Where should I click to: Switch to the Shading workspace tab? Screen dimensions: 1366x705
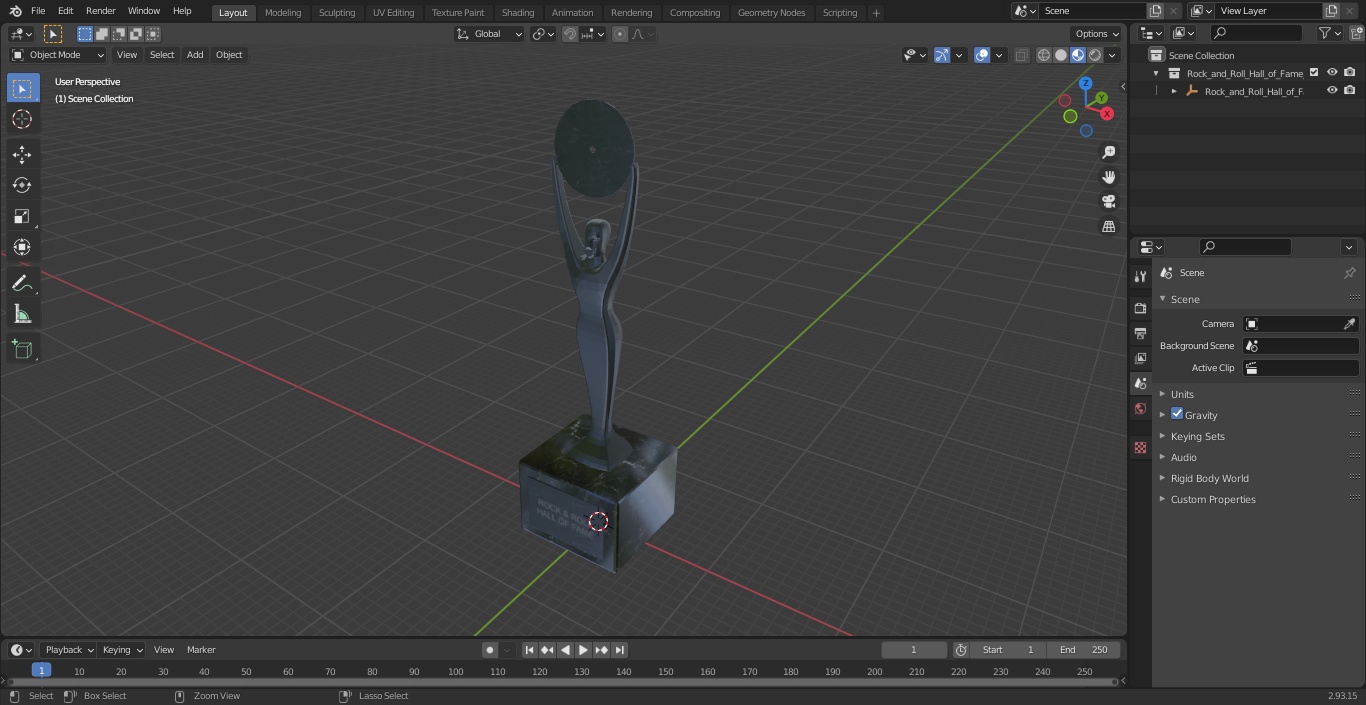(x=518, y=13)
